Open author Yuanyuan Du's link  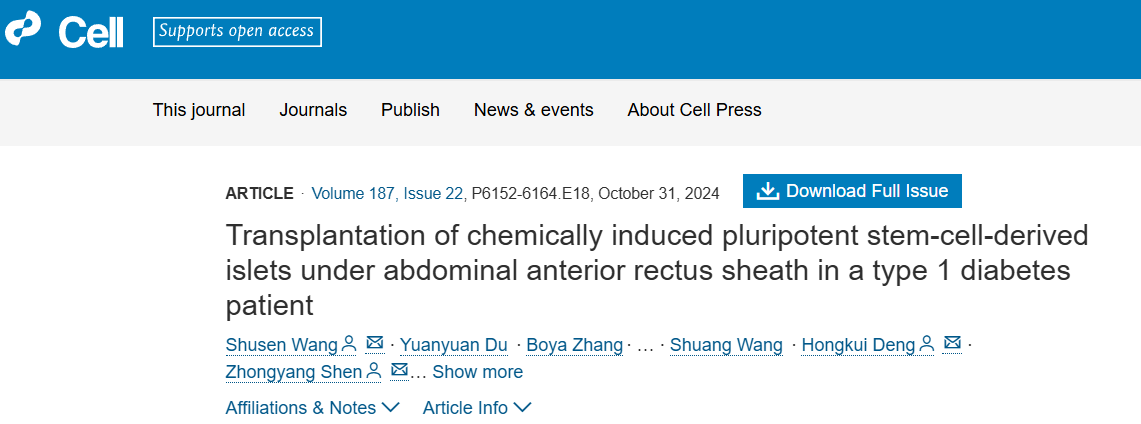(453, 345)
